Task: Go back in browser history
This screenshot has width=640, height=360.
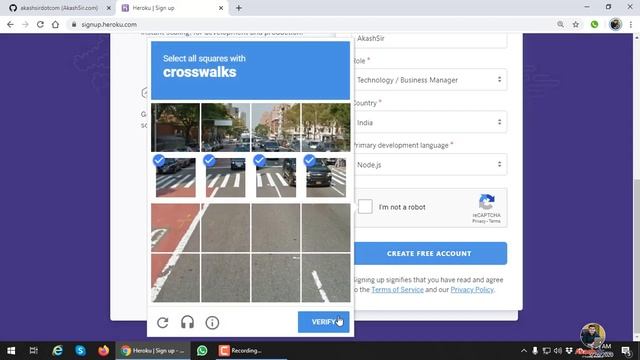Action: pyautogui.click(x=10, y=24)
